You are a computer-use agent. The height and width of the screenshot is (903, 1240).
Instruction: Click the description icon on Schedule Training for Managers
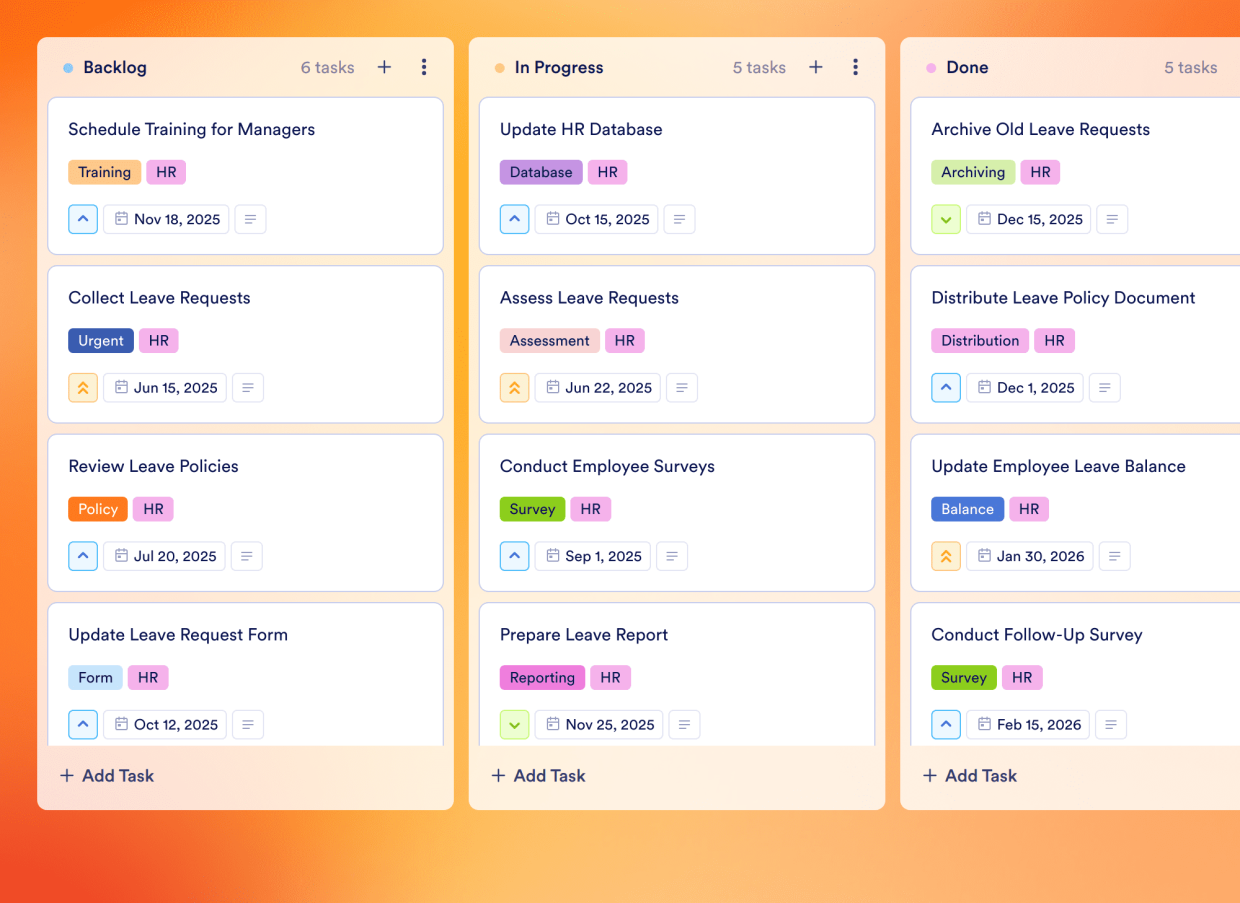[x=250, y=219]
